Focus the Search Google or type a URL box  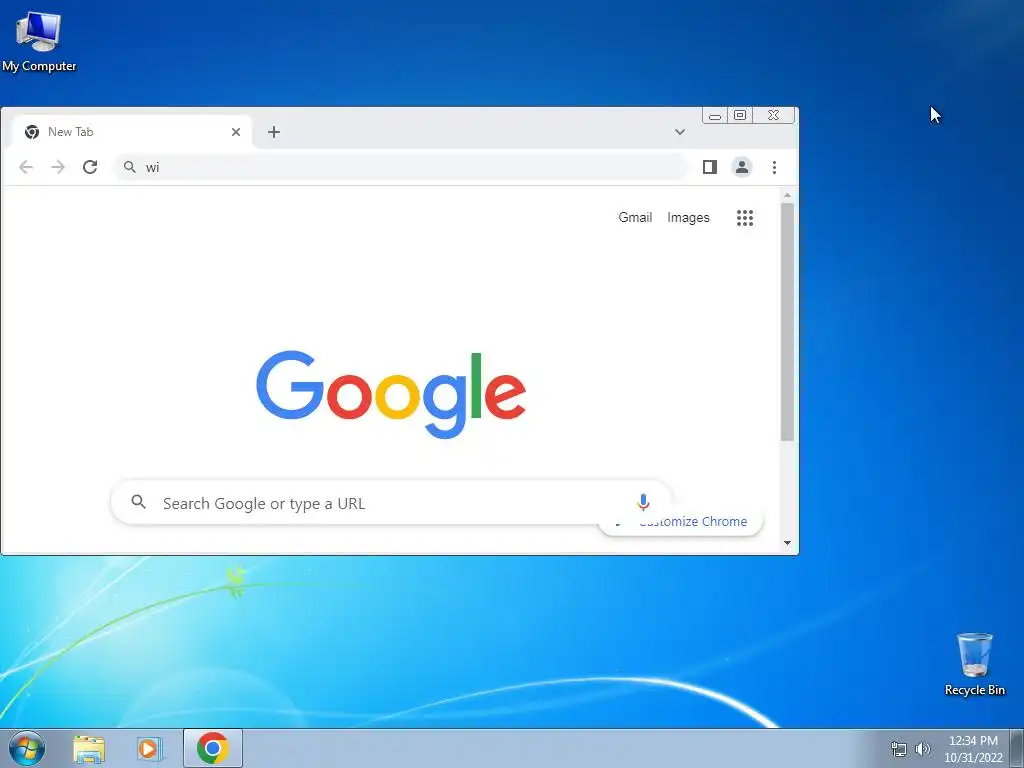pos(391,502)
